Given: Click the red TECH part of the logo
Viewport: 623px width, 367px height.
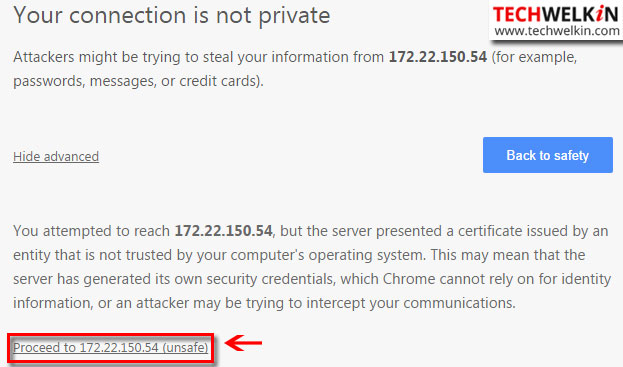Looking at the screenshot, I should pos(518,15).
